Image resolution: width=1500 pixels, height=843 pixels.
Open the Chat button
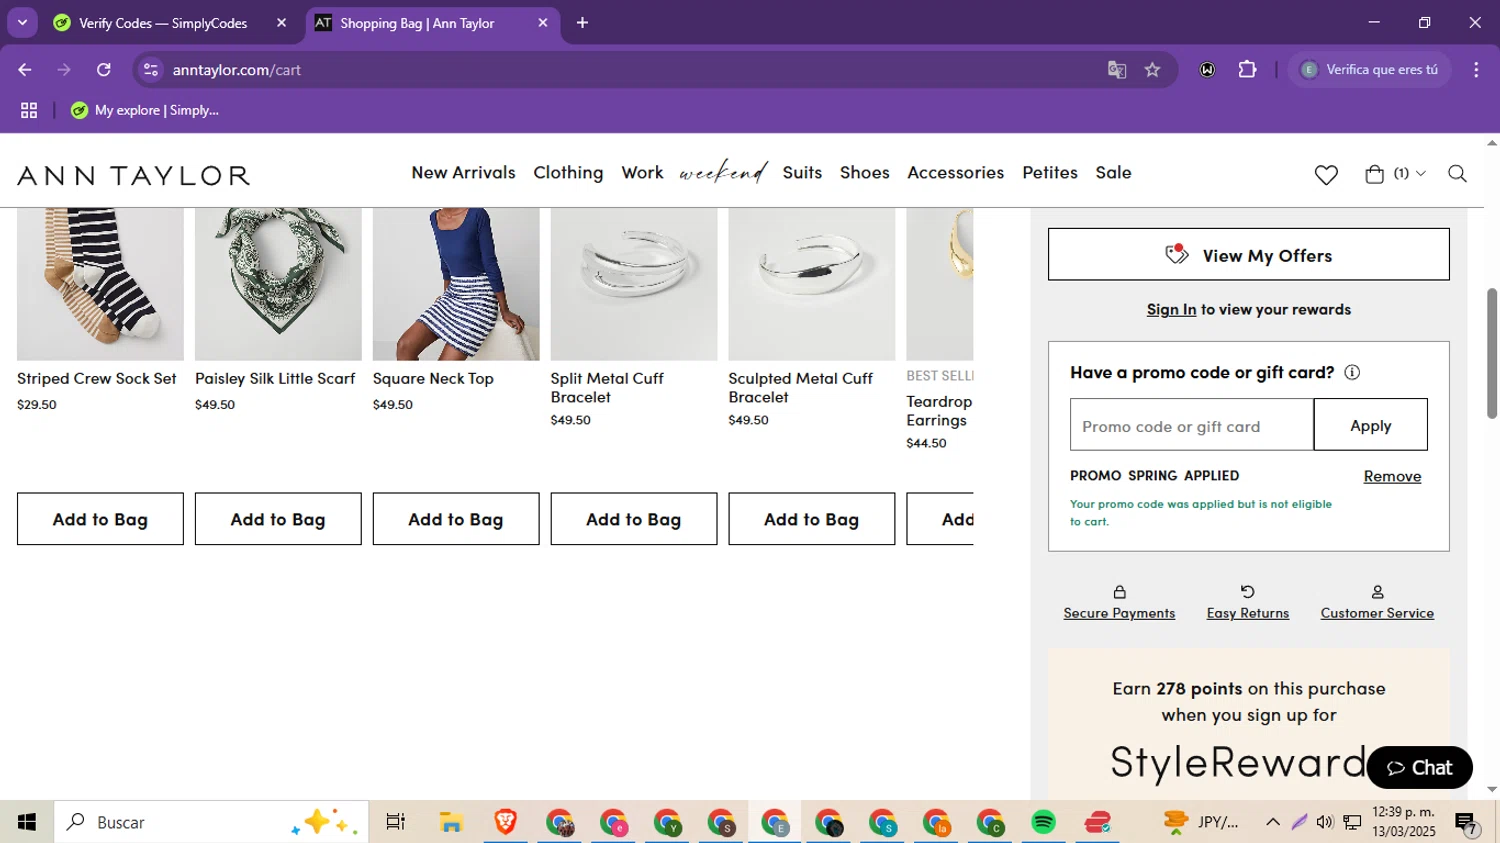coord(1419,768)
